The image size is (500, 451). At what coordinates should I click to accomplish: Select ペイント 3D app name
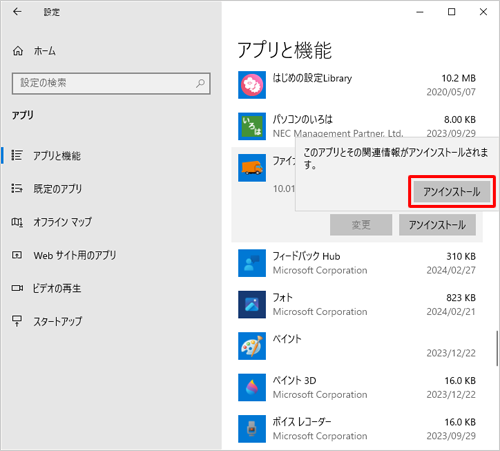click(294, 380)
